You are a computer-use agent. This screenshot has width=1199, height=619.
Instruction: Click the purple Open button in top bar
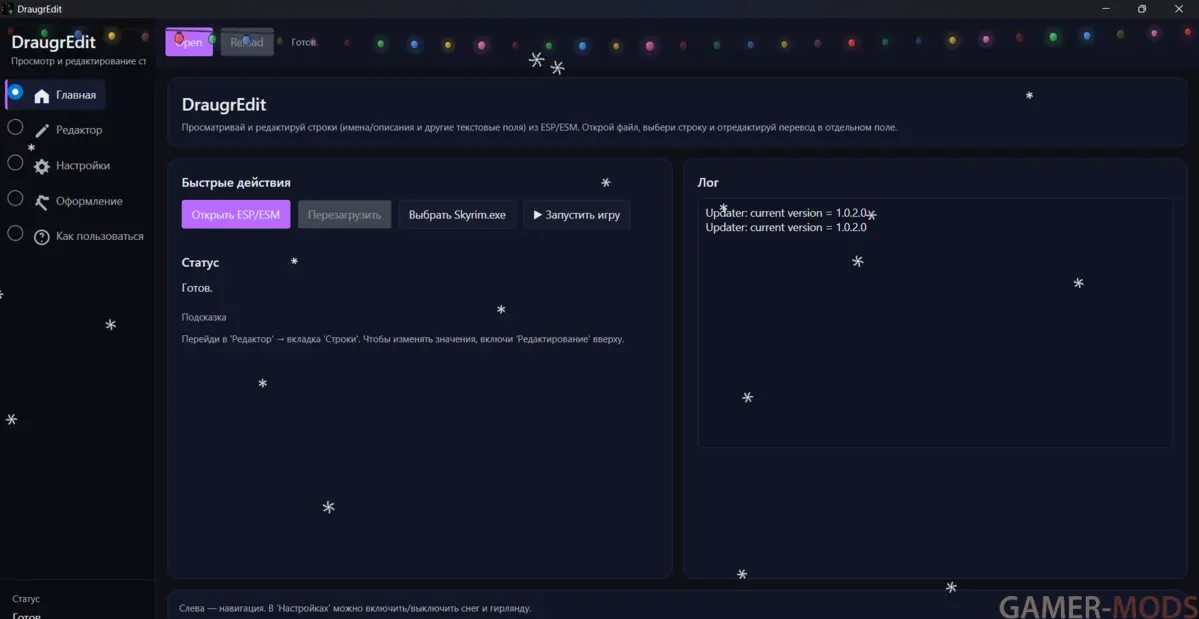point(189,42)
